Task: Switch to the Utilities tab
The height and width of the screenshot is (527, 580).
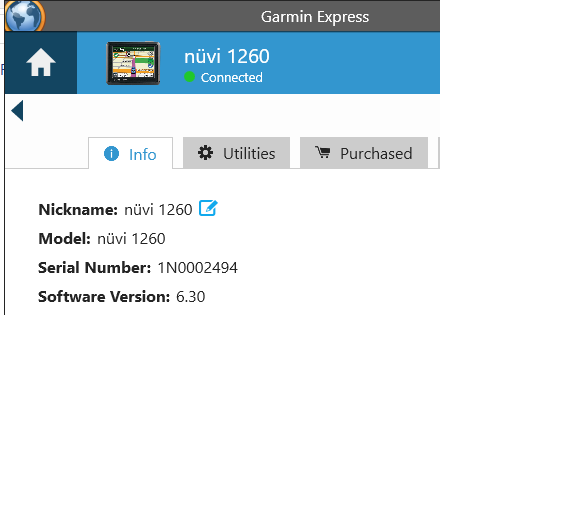Action: (x=236, y=153)
